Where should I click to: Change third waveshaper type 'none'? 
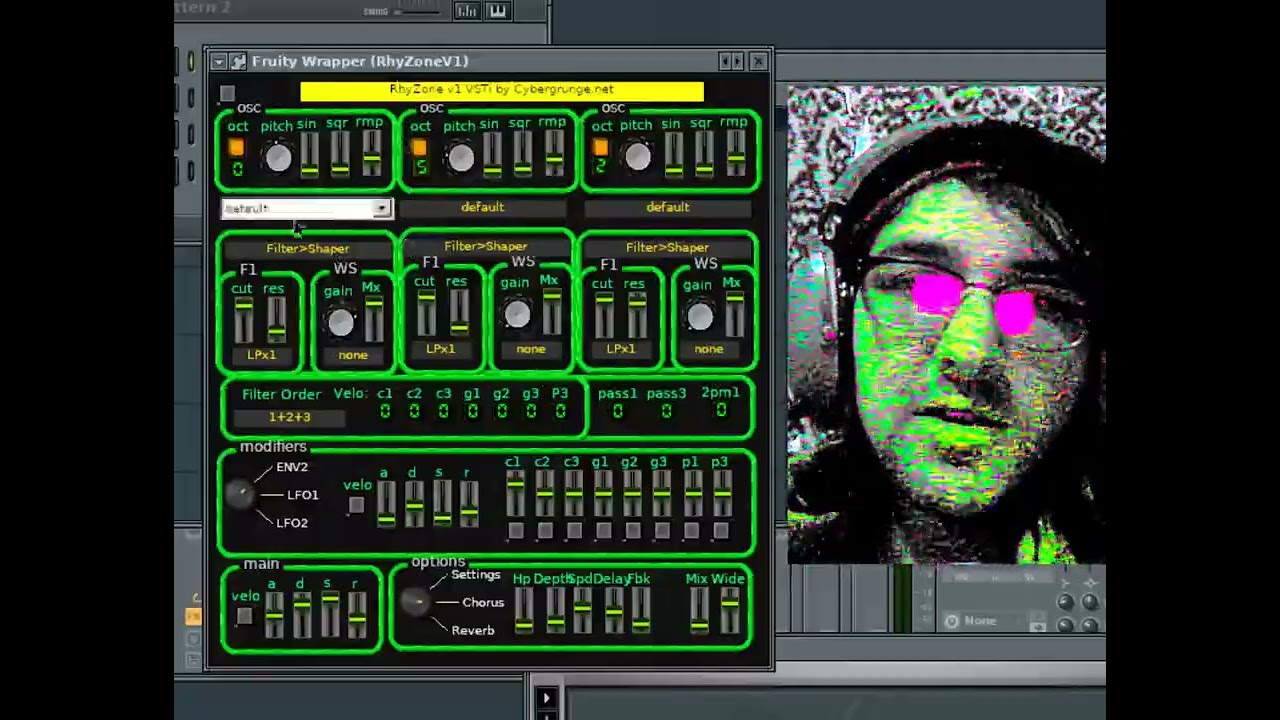pos(709,349)
